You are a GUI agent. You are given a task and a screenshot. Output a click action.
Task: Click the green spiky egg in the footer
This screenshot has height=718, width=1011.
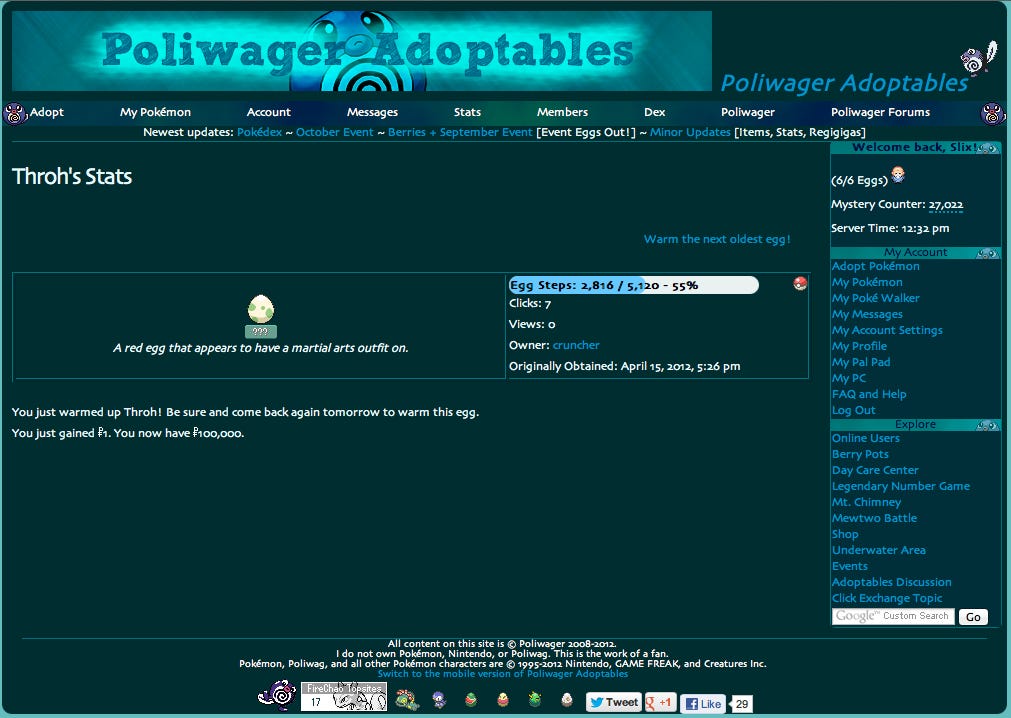pos(535,699)
